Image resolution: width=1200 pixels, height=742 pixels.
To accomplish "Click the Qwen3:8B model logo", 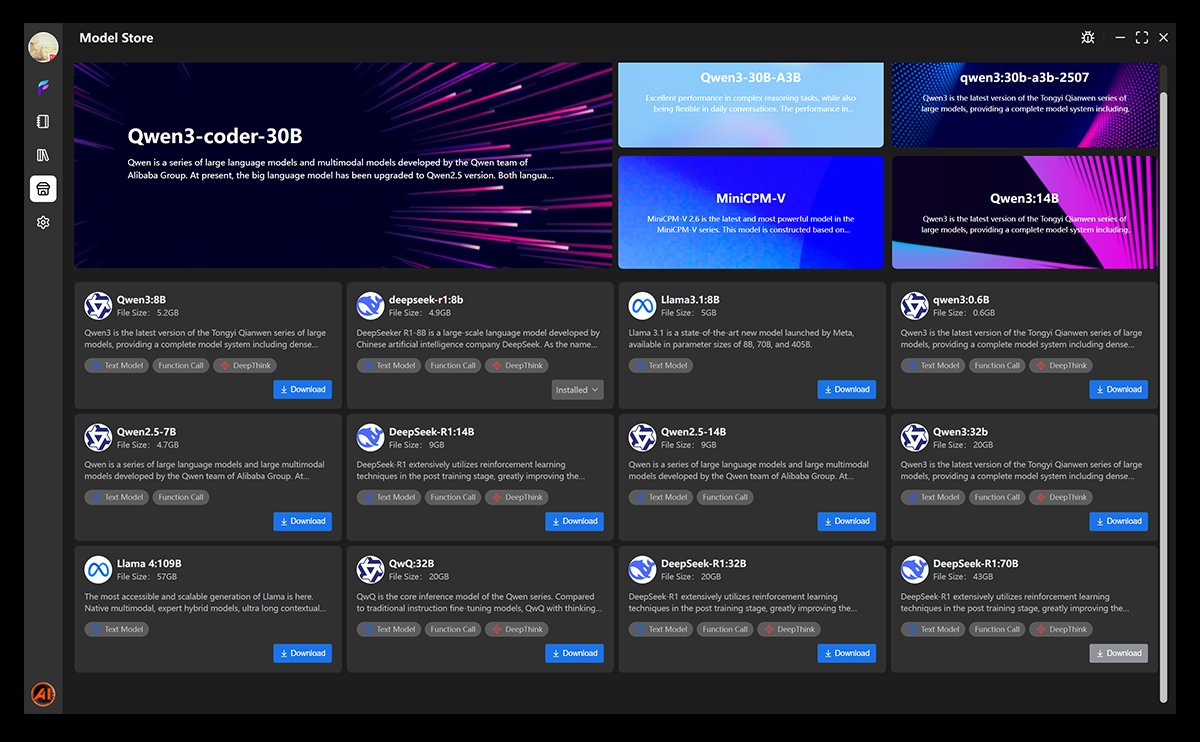I will coord(98,305).
